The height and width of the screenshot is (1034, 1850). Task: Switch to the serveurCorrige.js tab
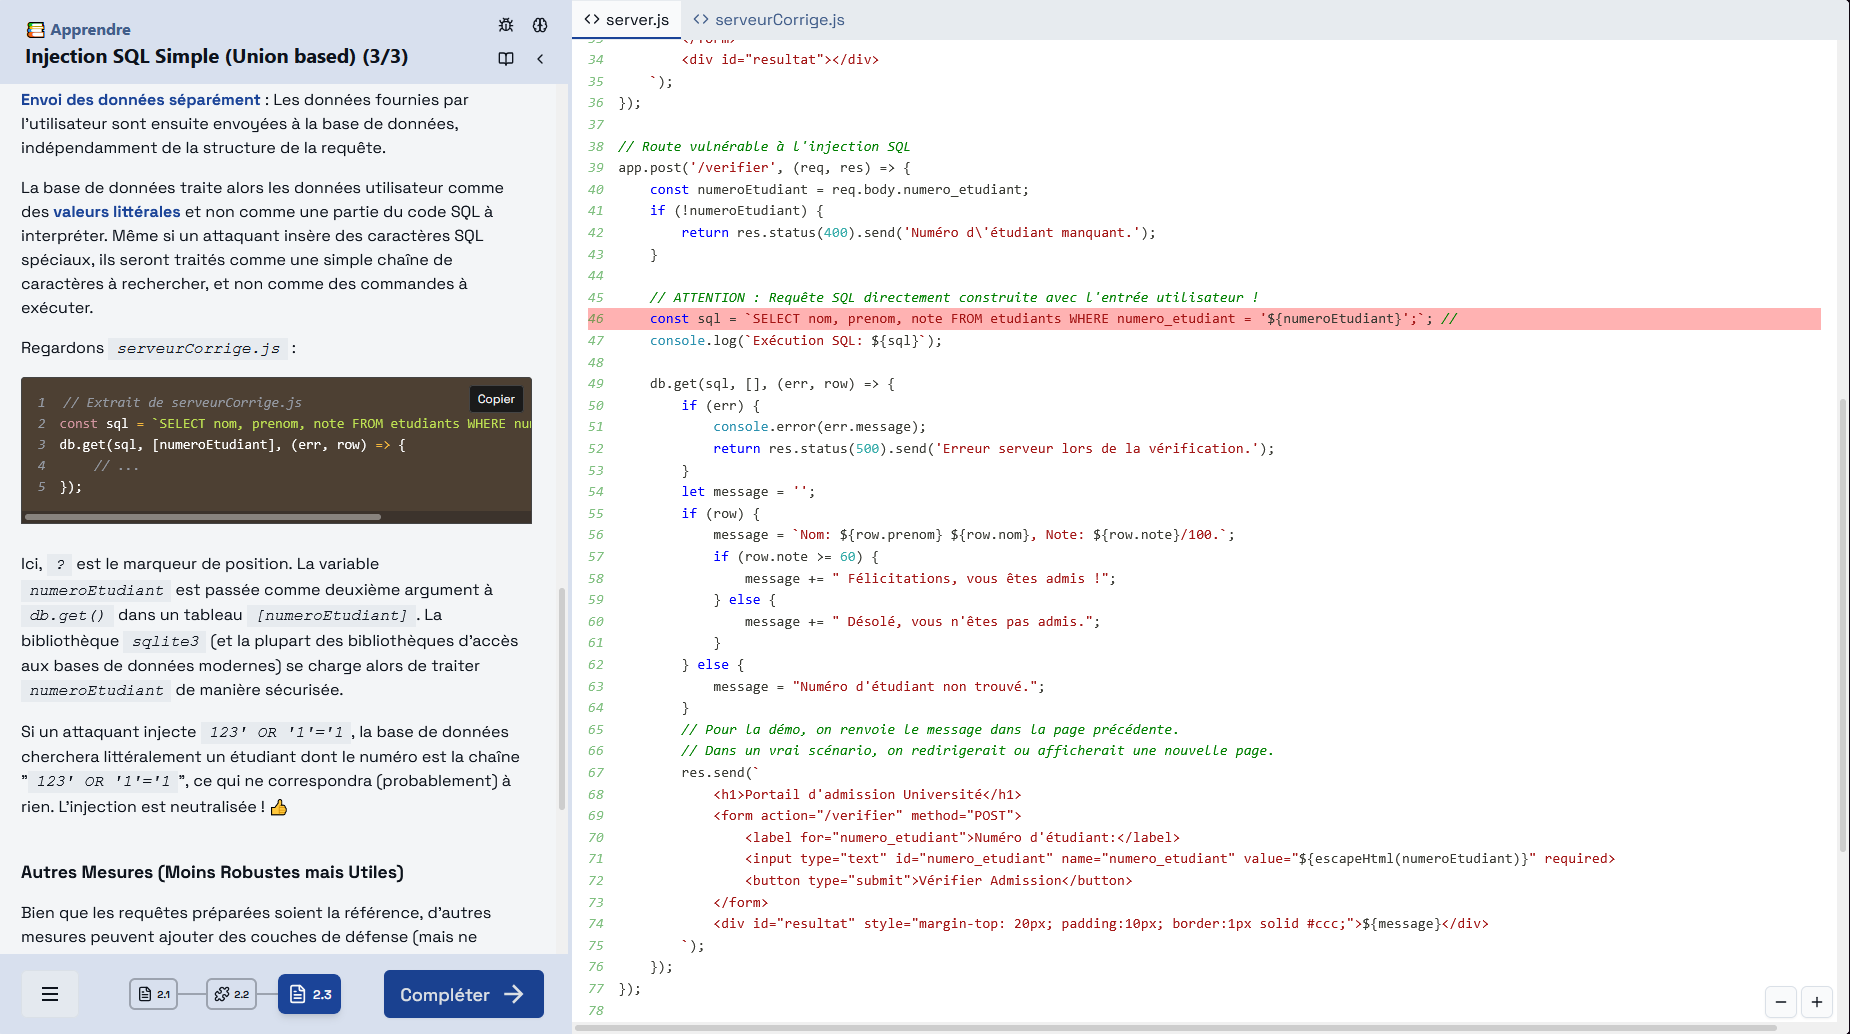coord(769,20)
